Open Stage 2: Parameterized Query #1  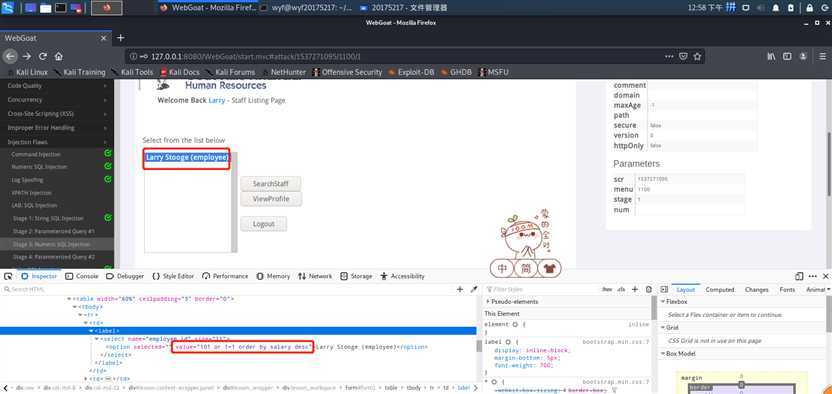[x=54, y=231]
